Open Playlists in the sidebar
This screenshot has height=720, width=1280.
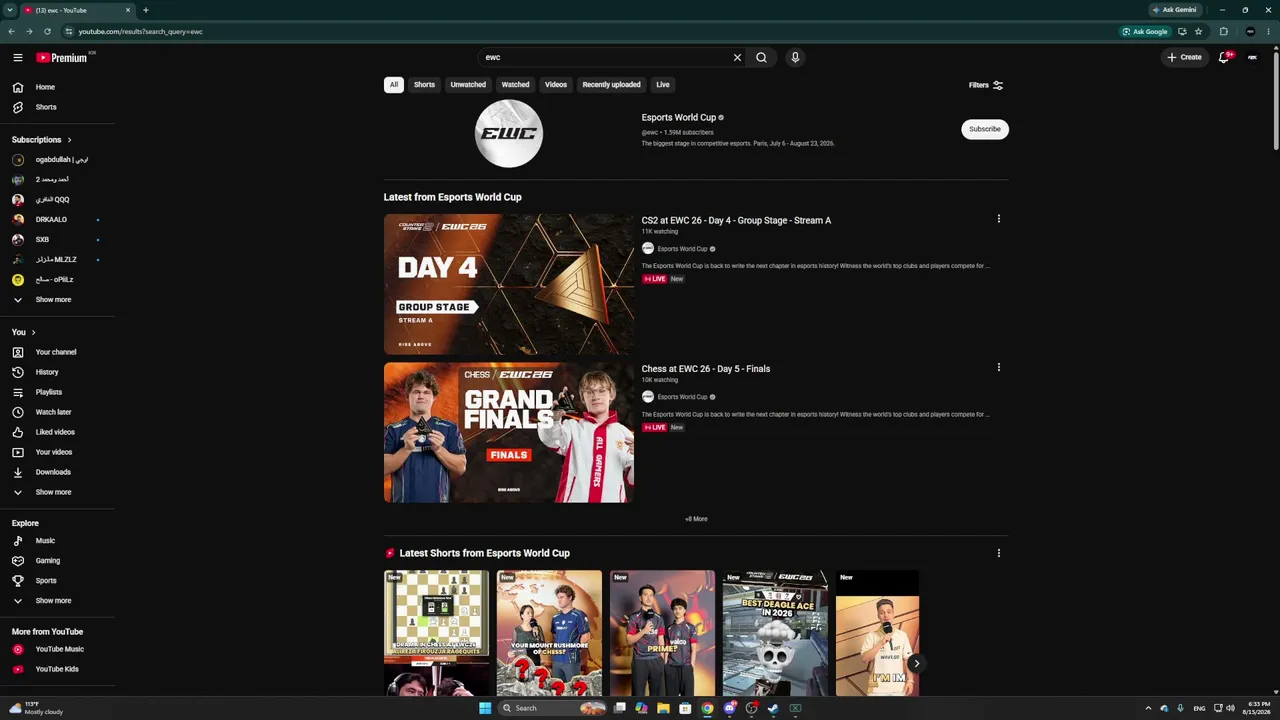(57, 392)
